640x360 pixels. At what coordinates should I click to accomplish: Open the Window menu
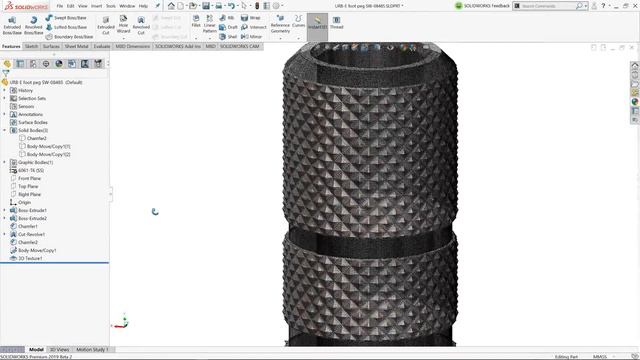click(127, 6)
